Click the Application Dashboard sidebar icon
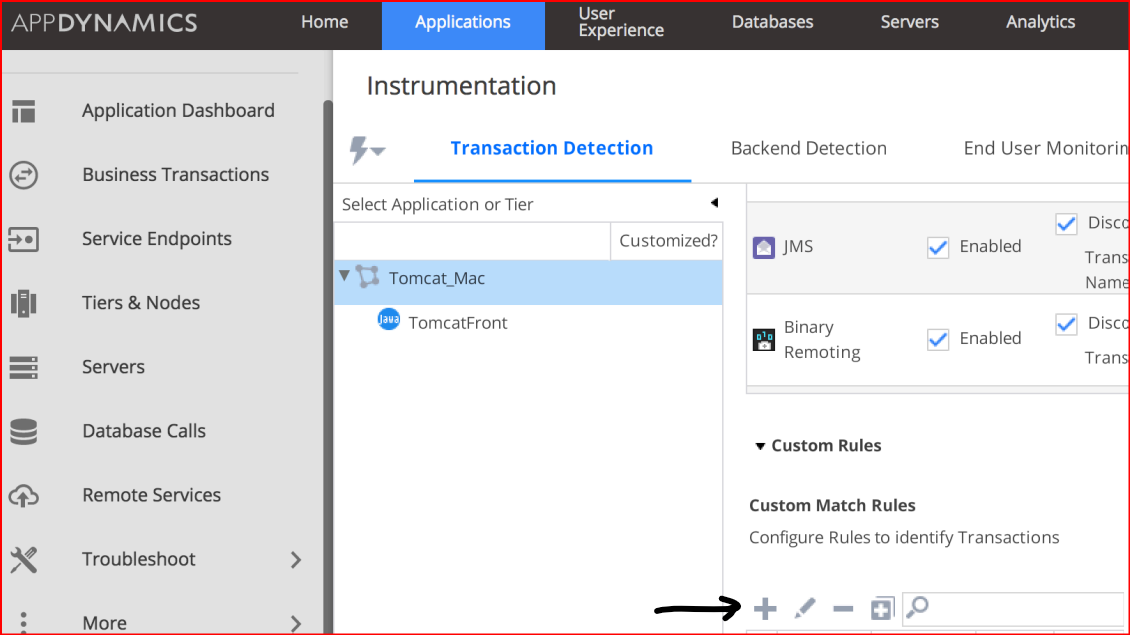The width and height of the screenshot is (1130, 635). click(x=23, y=111)
